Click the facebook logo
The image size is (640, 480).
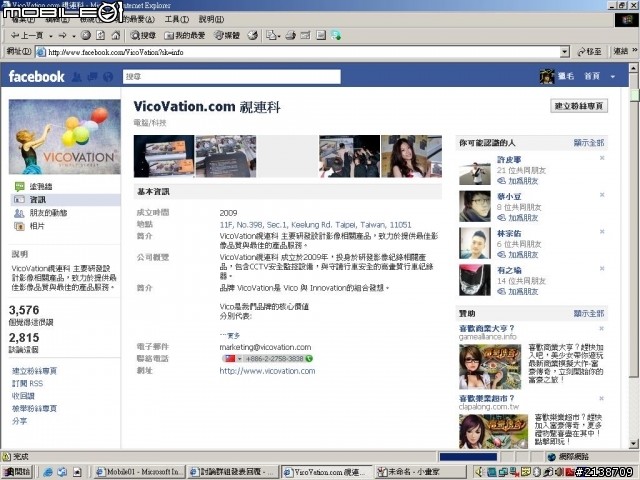36,76
